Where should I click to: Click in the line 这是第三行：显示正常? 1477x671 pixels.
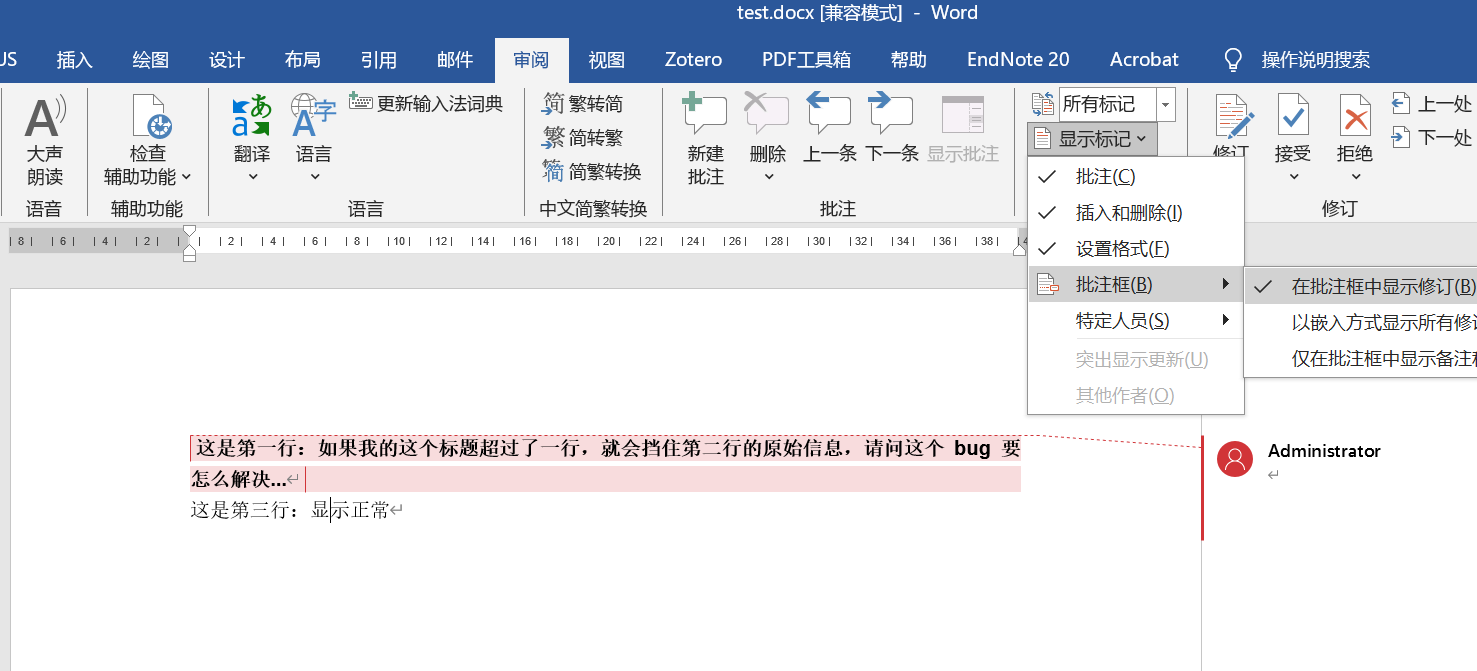290,511
